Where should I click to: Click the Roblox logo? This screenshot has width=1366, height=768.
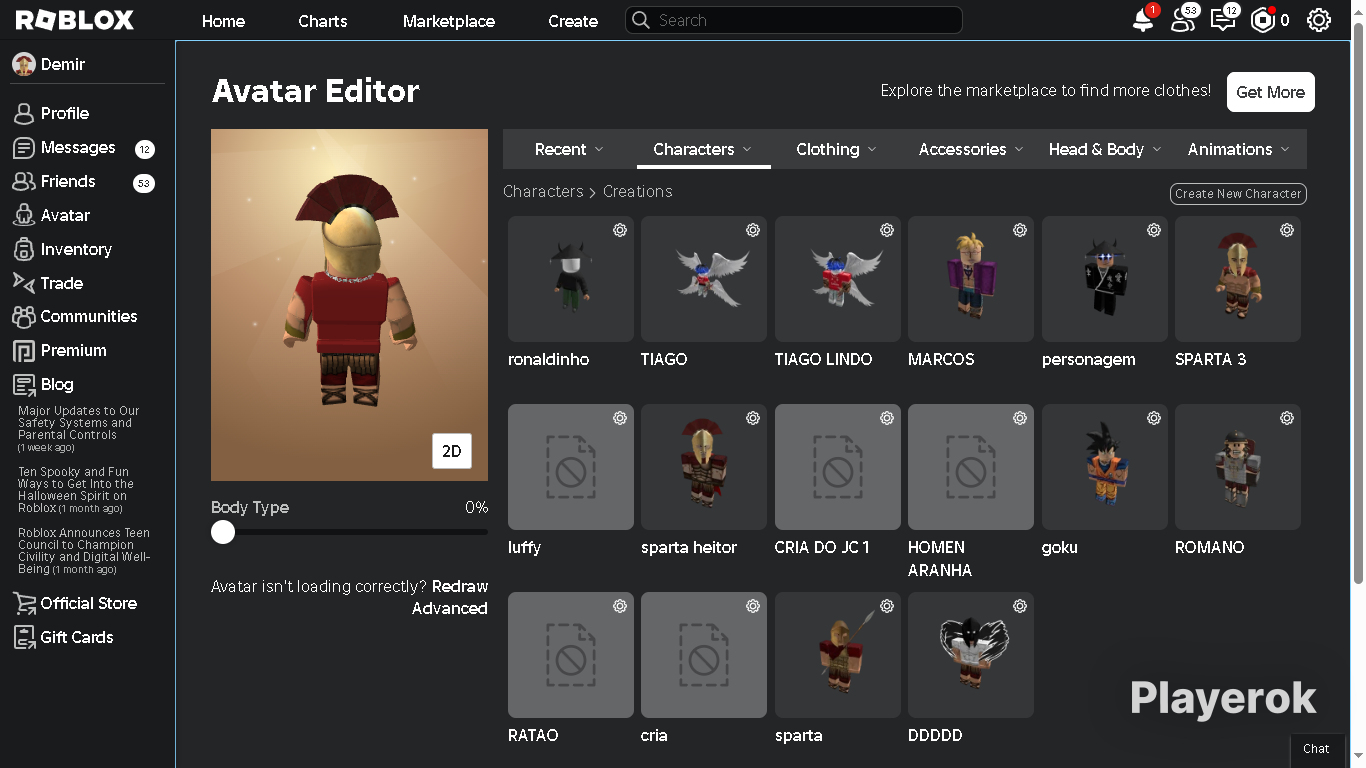click(x=75, y=20)
